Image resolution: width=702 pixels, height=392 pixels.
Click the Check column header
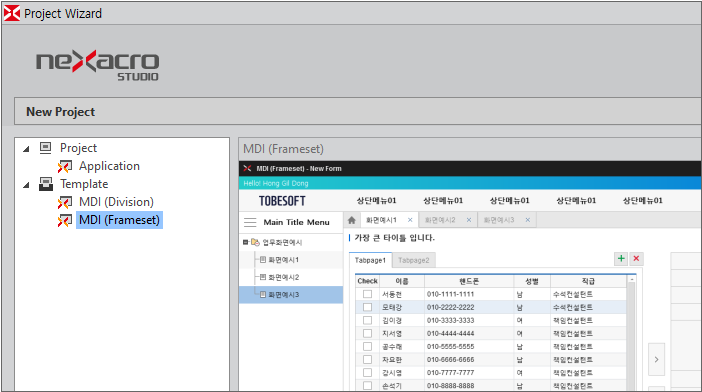pyautogui.click(x=368, y=281)
